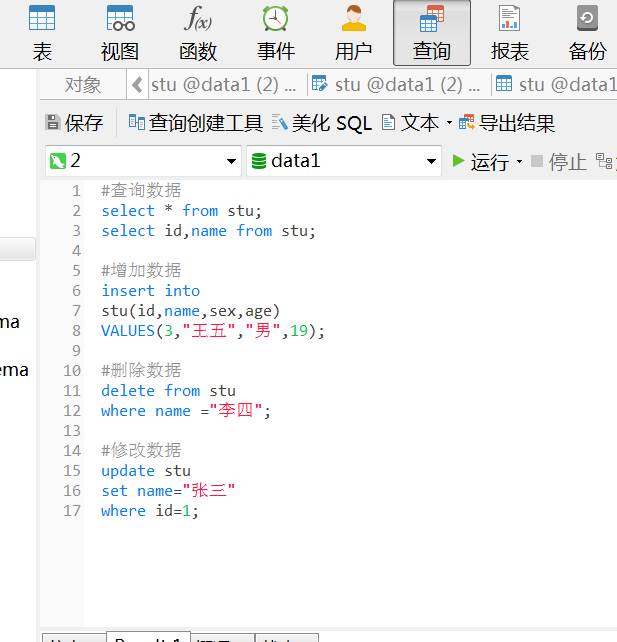Click the set name="张三" line
The image size is (617, 642).
[x=168, y=491]
